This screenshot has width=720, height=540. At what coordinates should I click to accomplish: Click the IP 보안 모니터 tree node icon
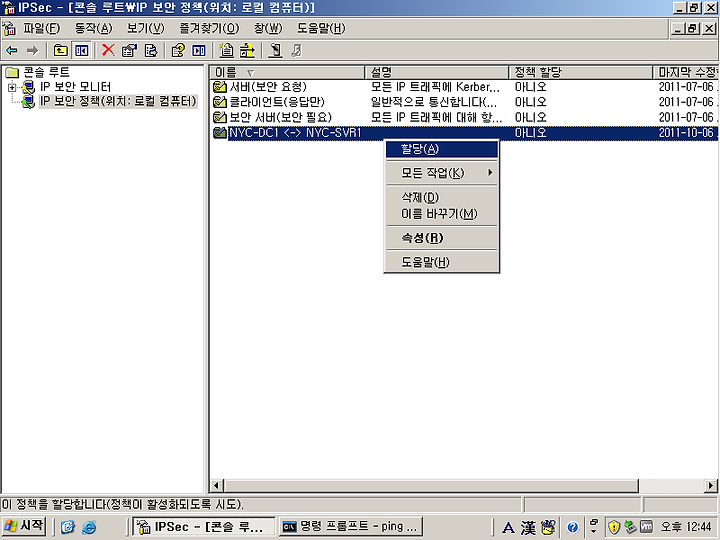pyautogui.click(x=28, y=87)
